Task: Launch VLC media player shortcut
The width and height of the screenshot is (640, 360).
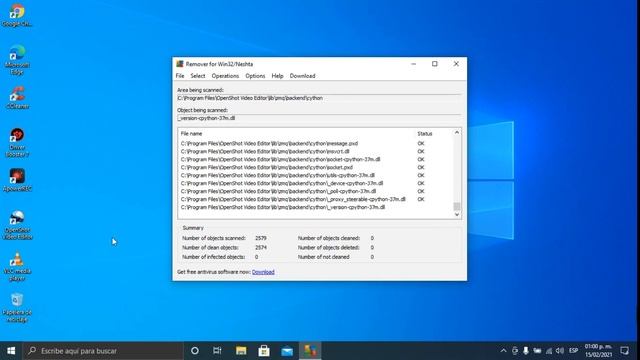Action: point(17,267)
